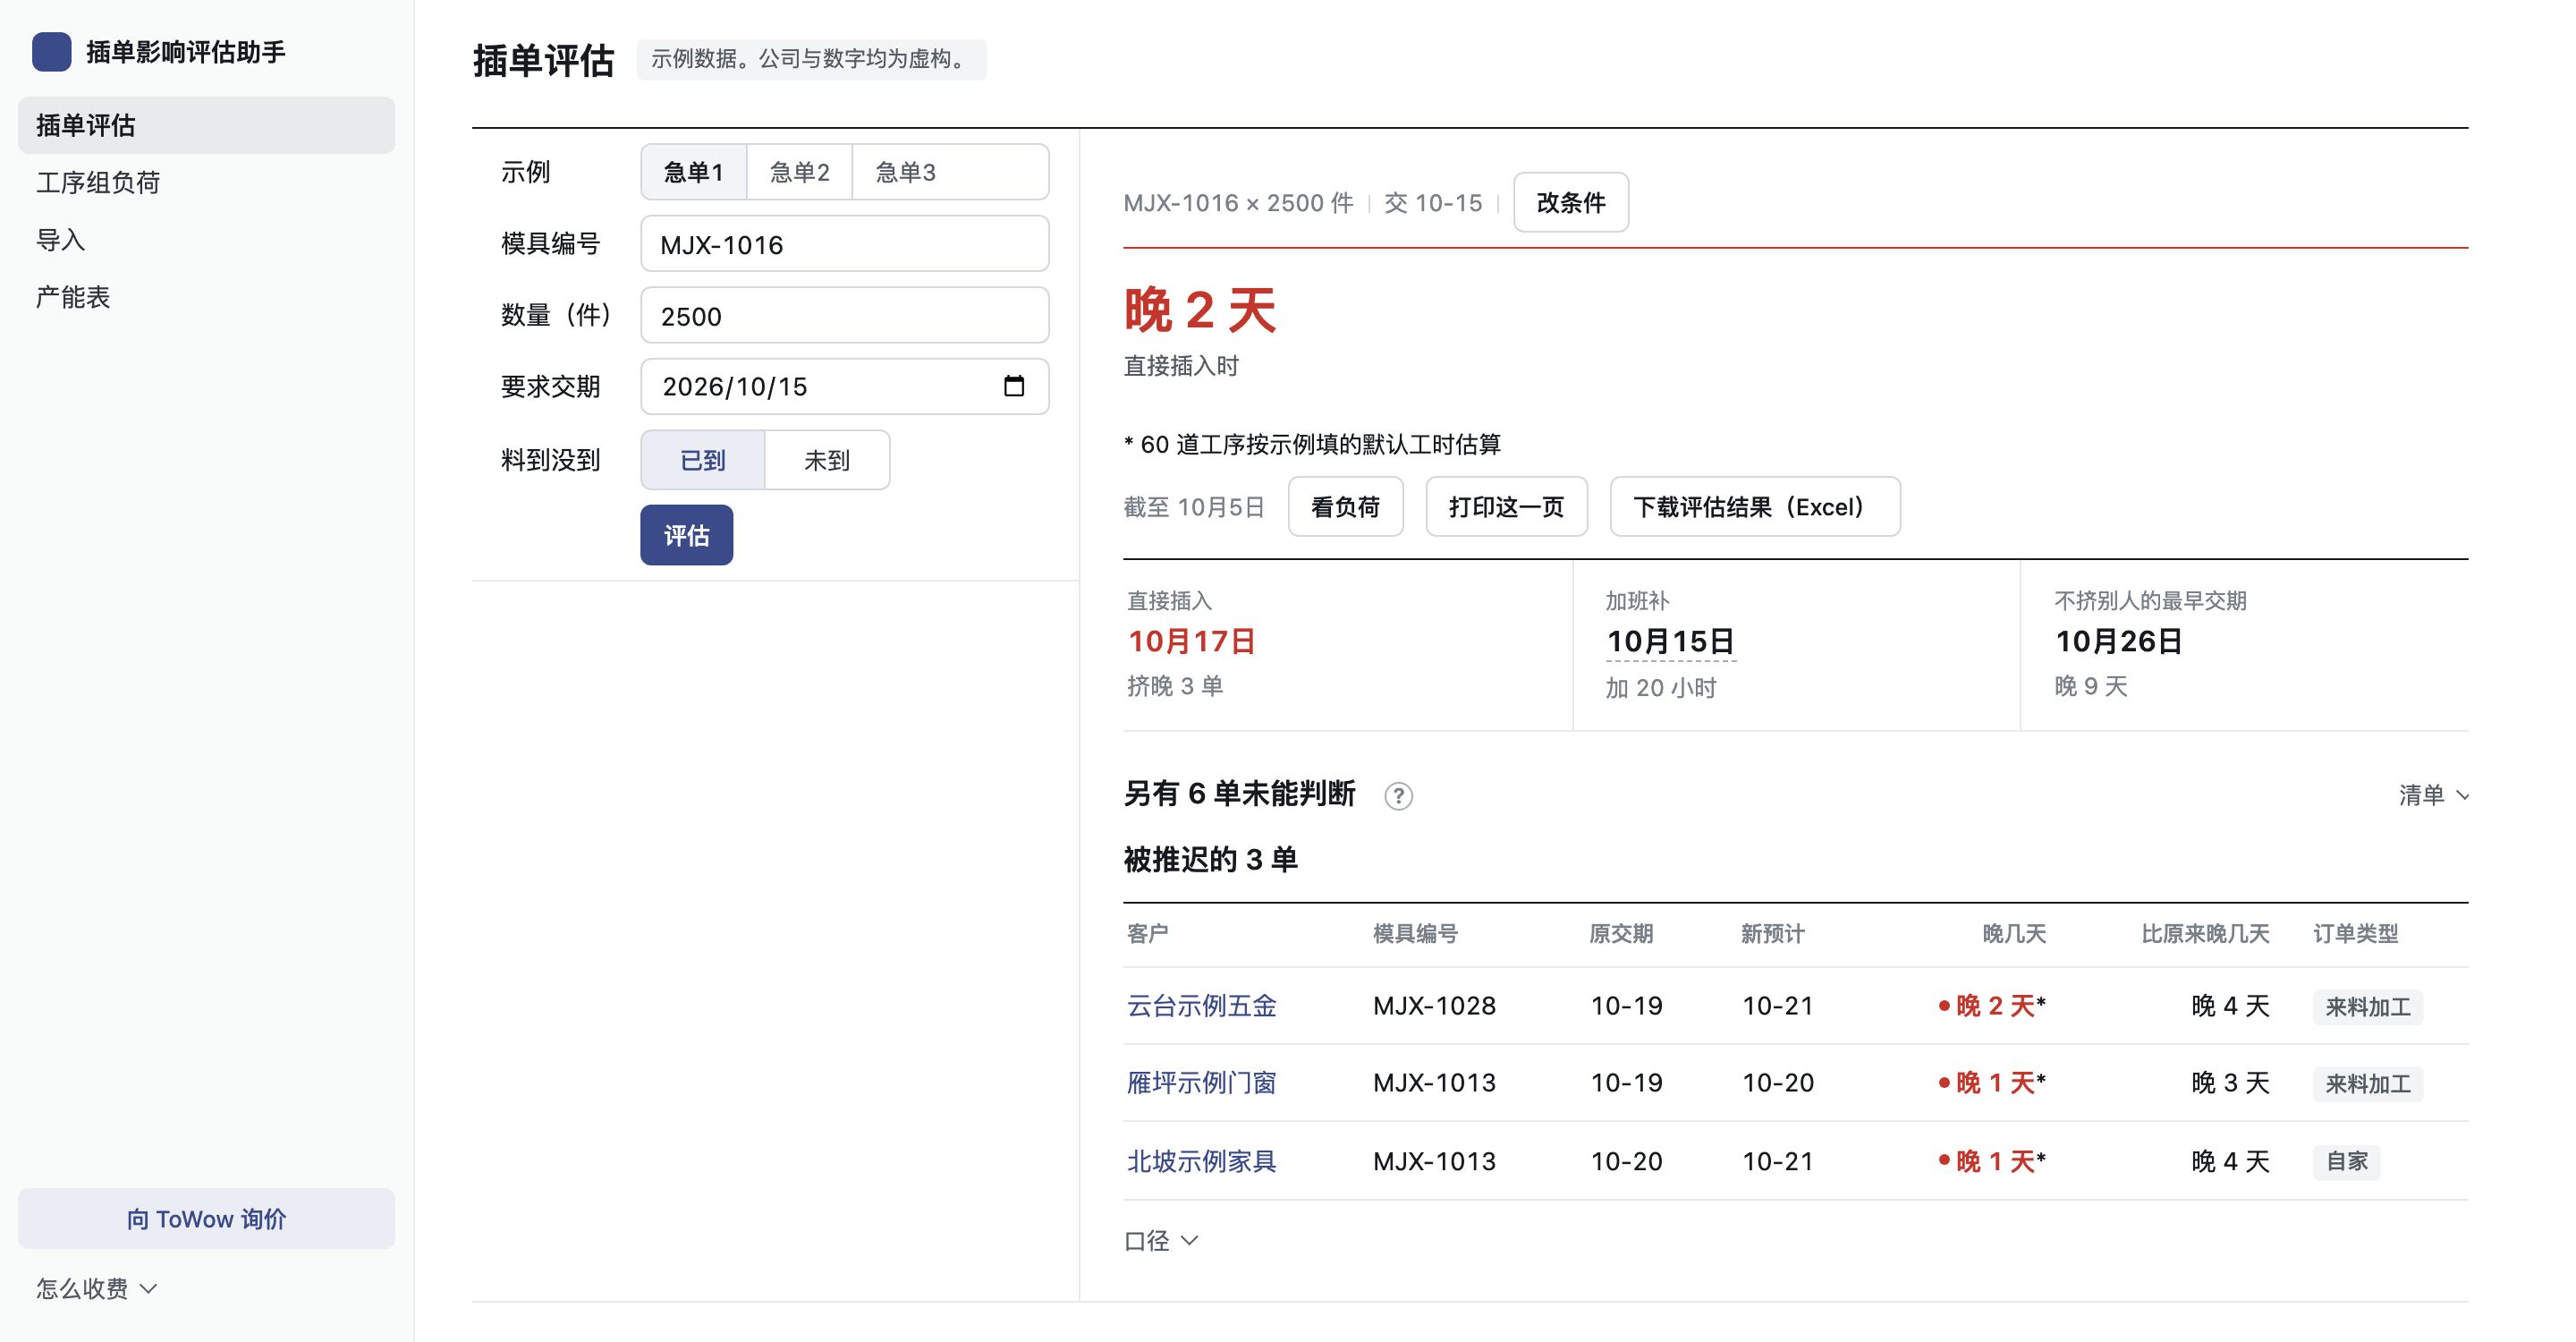Click the 要求交期 date field
Image resolution: width=2576 pixels, height=1342 pixels.
point(845,386)
